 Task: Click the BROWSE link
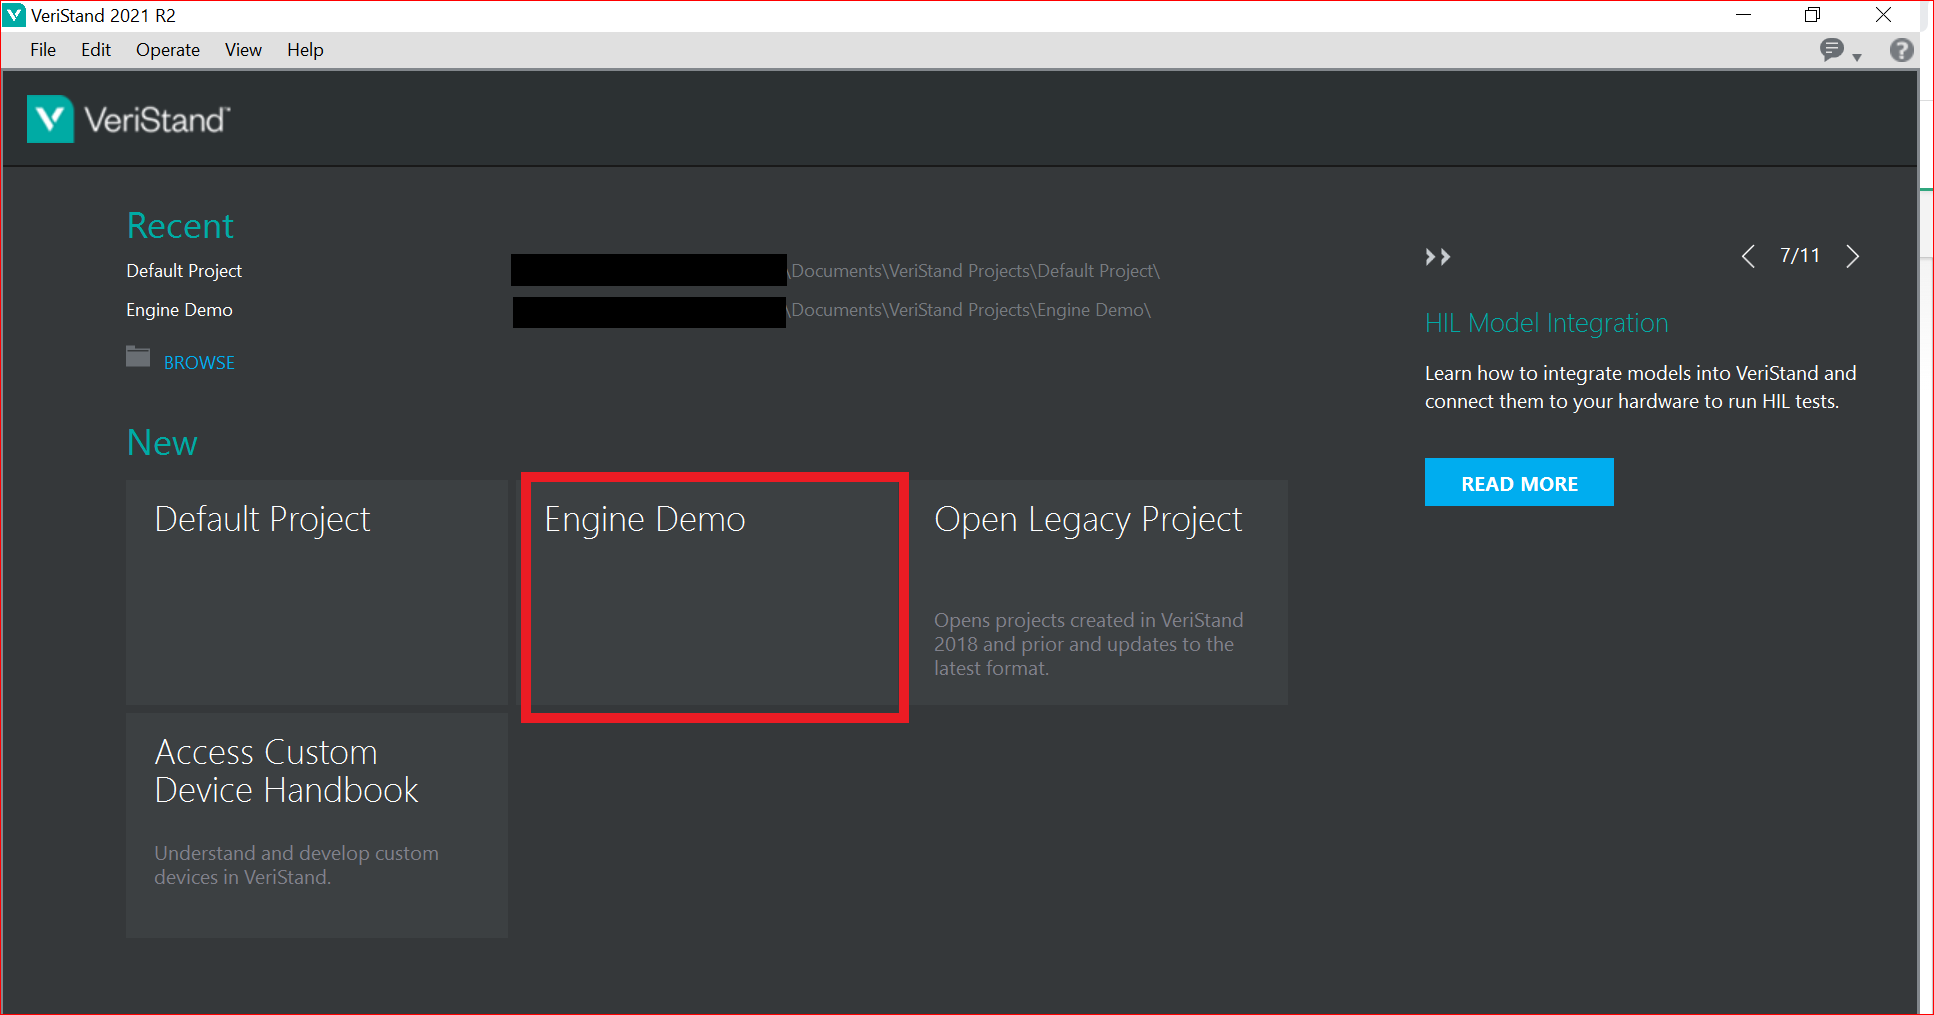199,363
